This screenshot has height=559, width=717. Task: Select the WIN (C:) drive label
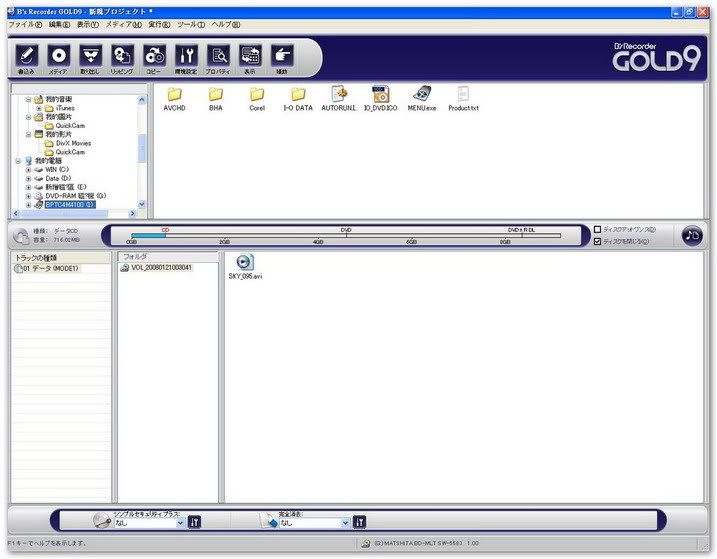[x=57, y=170]
